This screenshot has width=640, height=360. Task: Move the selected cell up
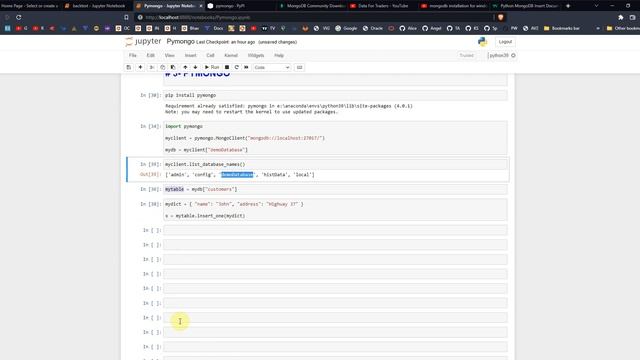pyautogui.click(x=185, y=67)
